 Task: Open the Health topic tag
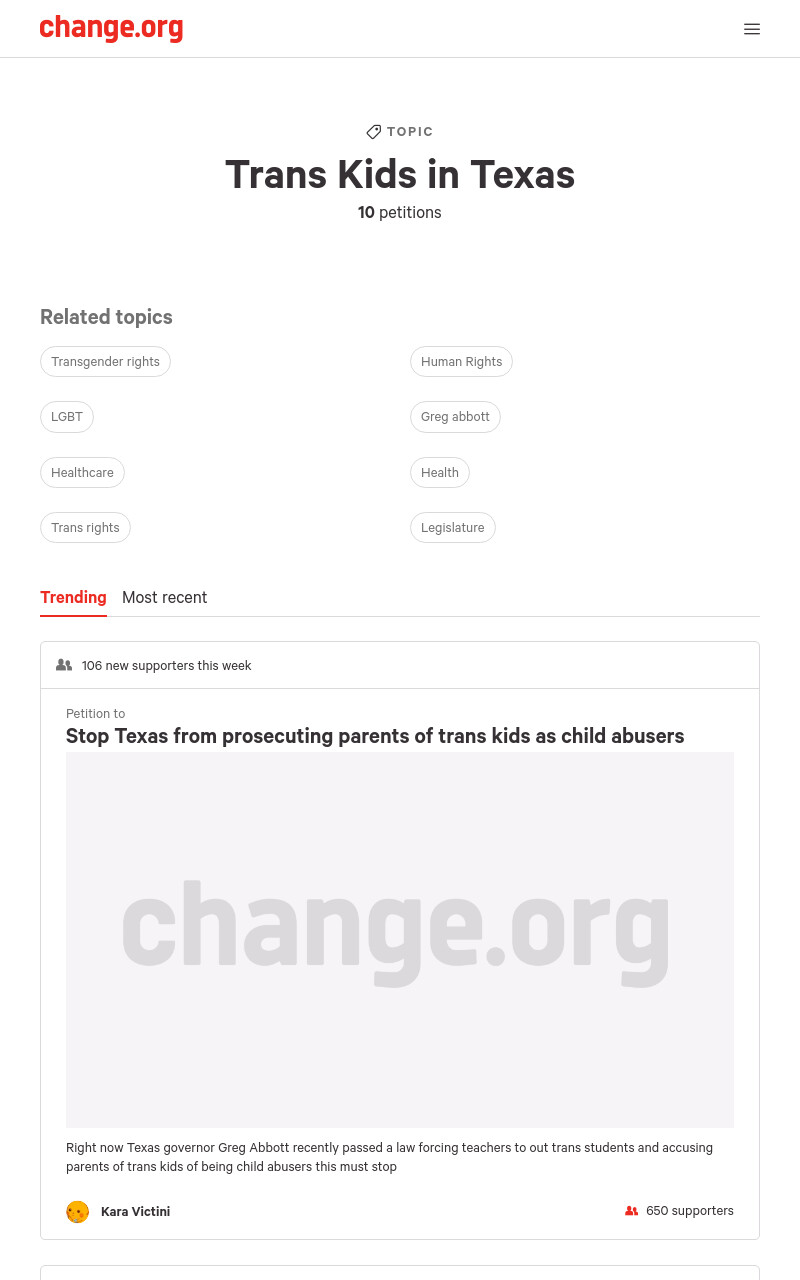point(439,472)
